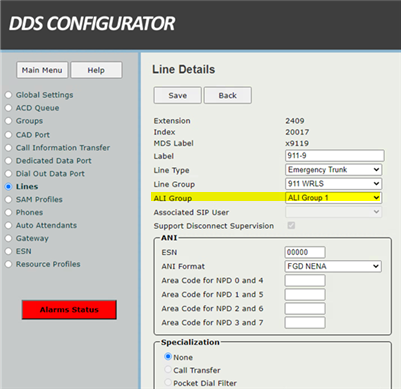
Task: Click the Help button
Action: (x=96, y=70)
